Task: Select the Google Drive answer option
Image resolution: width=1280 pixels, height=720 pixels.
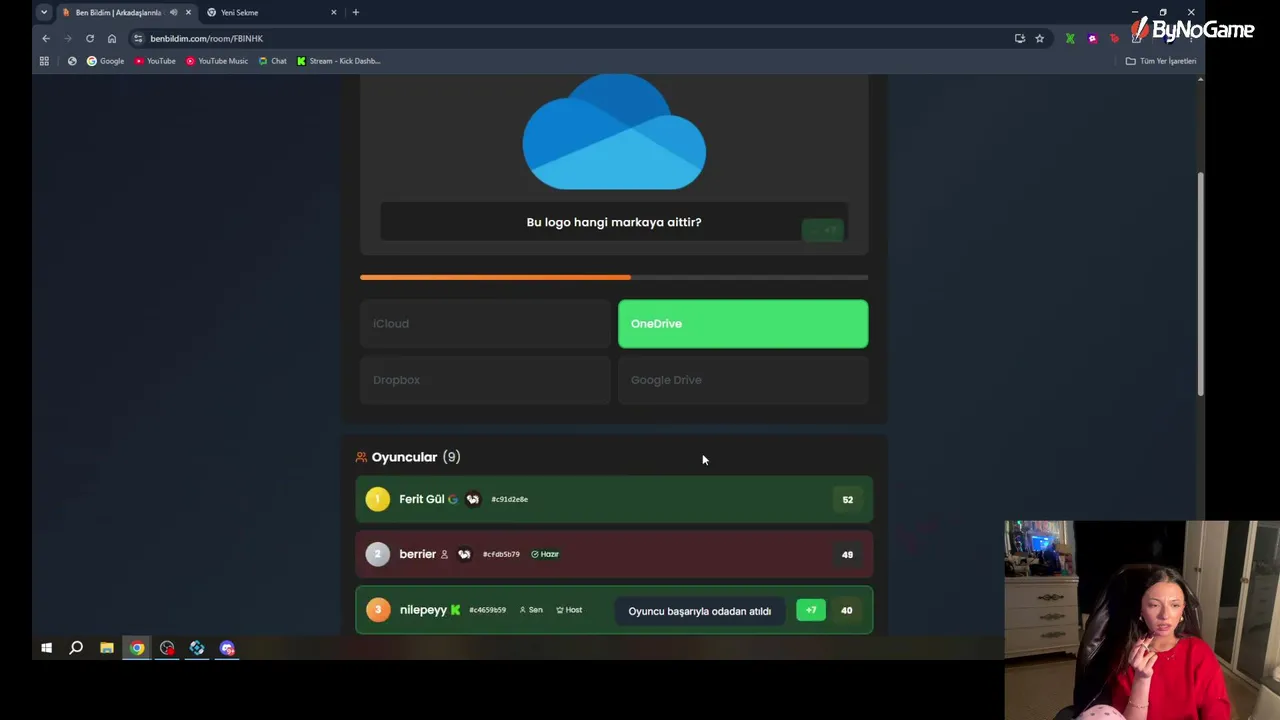Action: 743,380
